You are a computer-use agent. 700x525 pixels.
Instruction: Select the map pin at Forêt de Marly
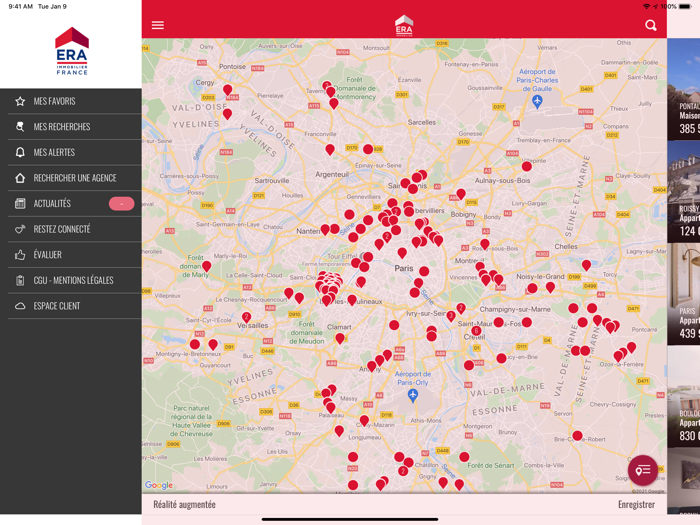(206, 267)
